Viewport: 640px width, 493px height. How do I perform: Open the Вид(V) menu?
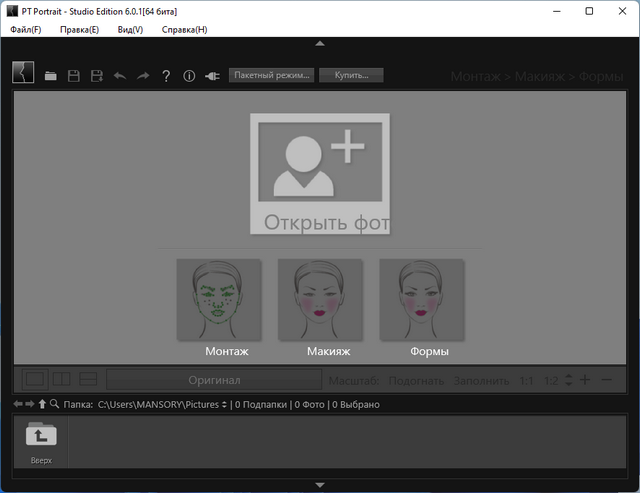click(130, 30)
